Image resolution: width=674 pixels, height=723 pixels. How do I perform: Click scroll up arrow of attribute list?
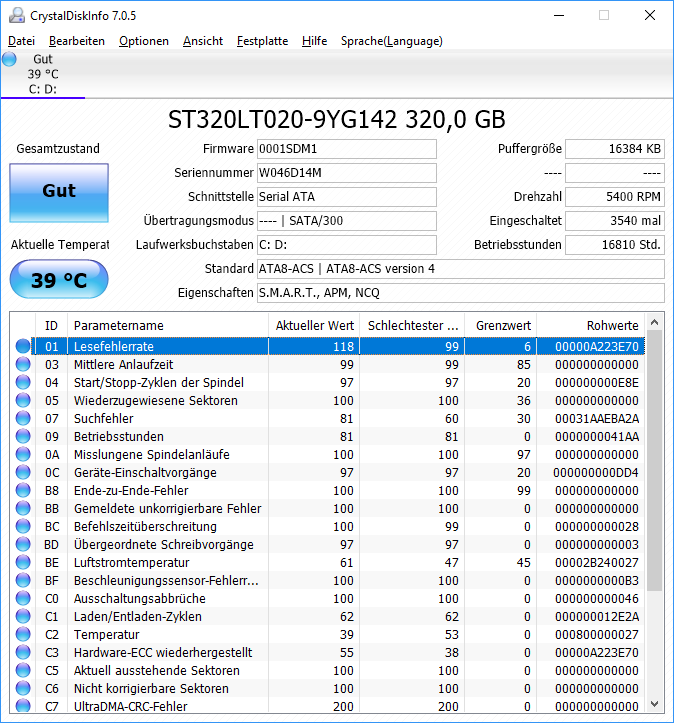(654, 322)
